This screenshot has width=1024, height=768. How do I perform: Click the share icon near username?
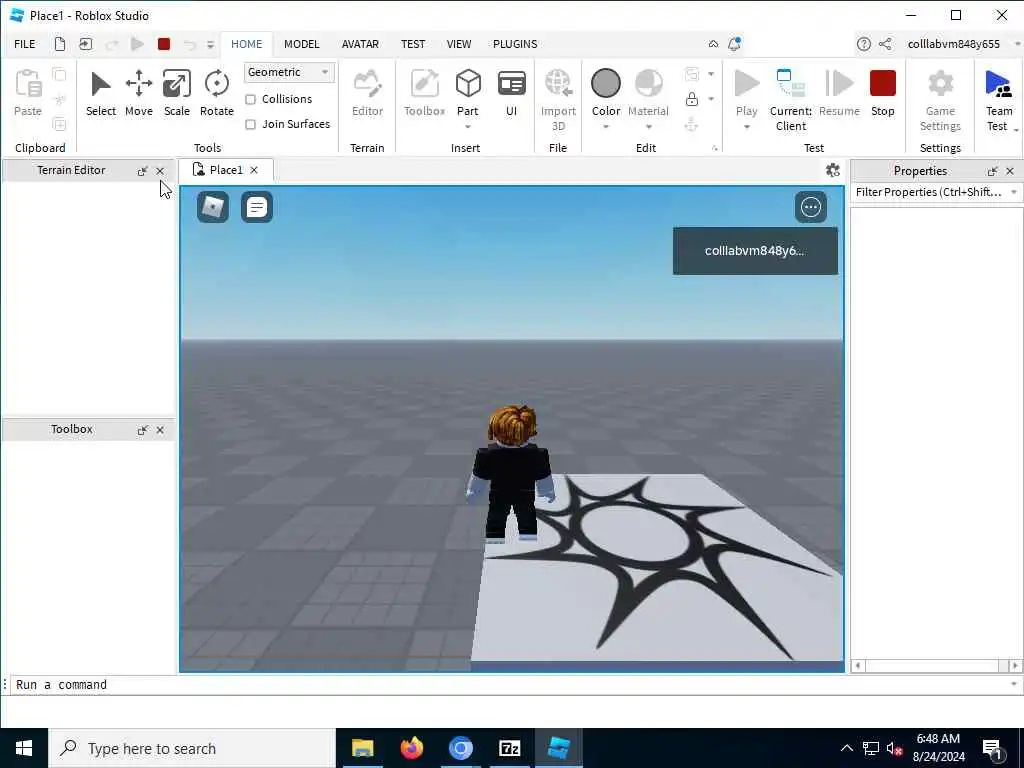click(x=885, y=44)
